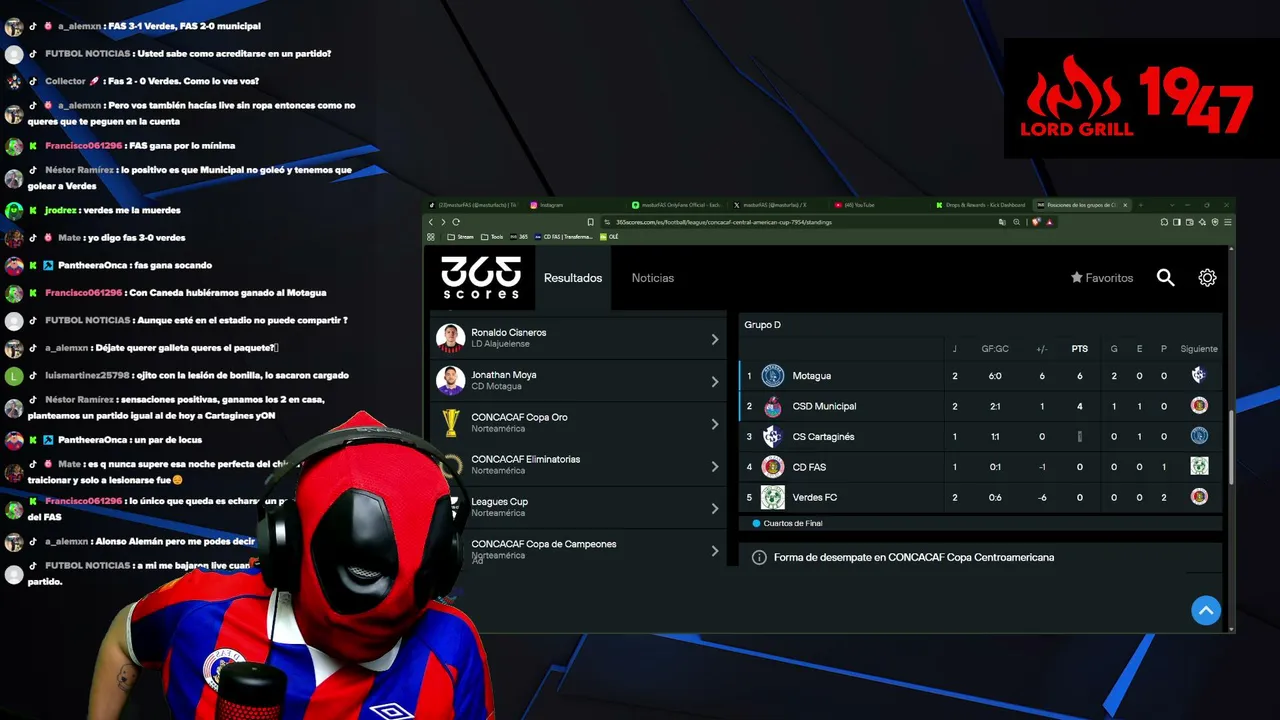1280x720 pixels.
Task: Expand the CONCACAF Copa Oro chevron
Action: (x=715, y=424)
